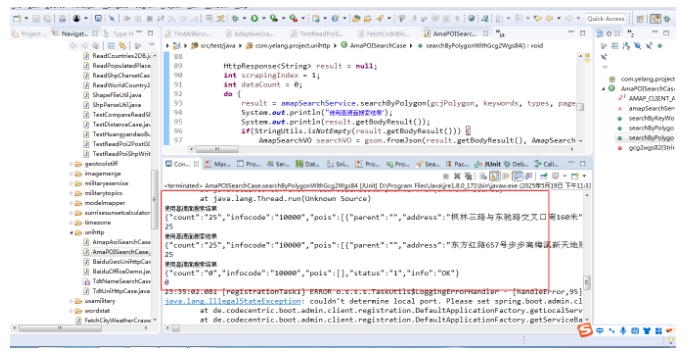Switch to the Project Explorer tab
The width and height of the screenshot is (690, 361).
(29, 33)
